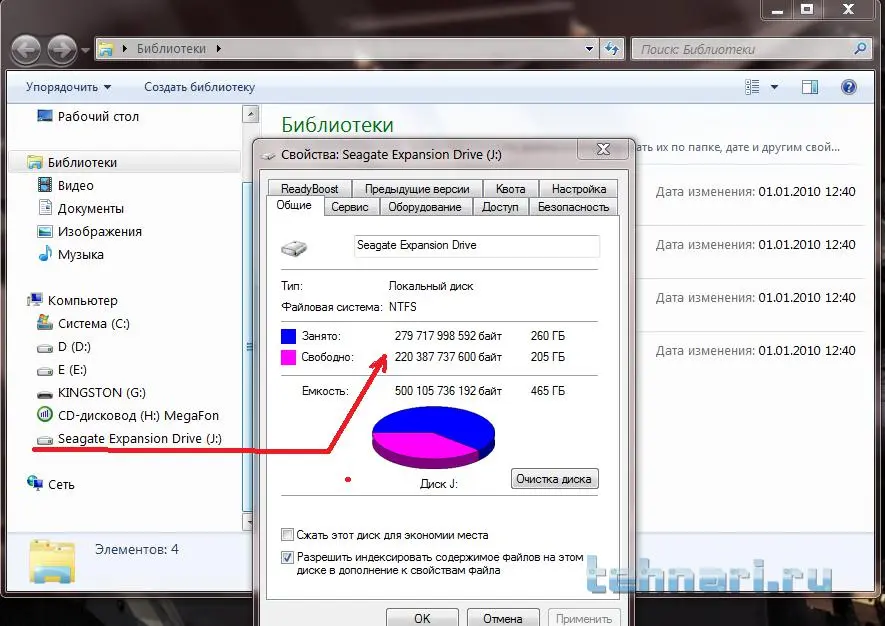Click 'Очистка диска' button
Screen dimensions: 885x626
554,479
